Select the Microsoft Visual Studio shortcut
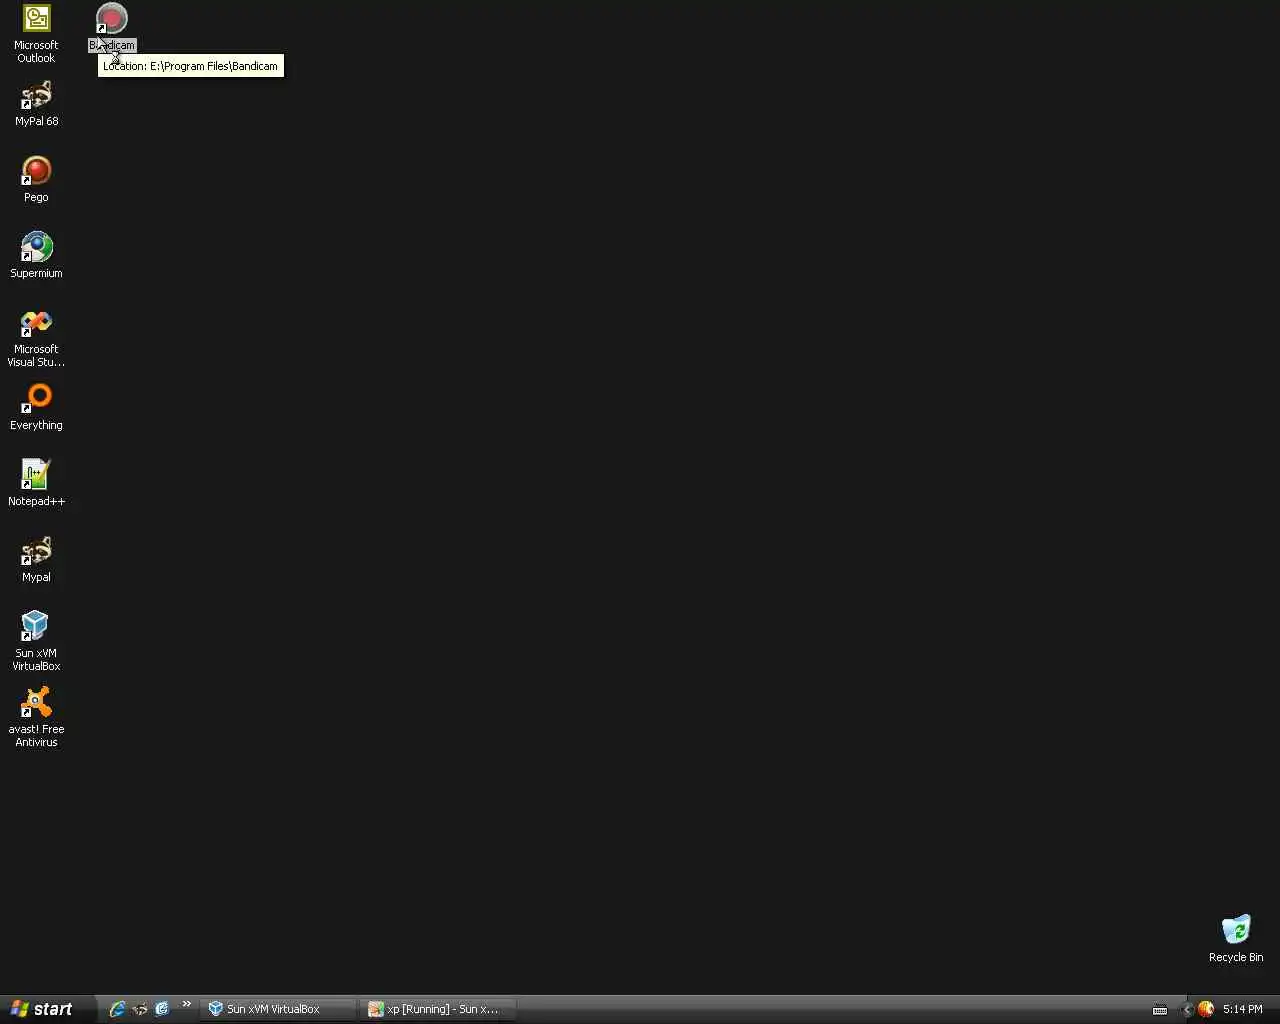Screen dimensions: 1280x1024 [x=36, y=338]
